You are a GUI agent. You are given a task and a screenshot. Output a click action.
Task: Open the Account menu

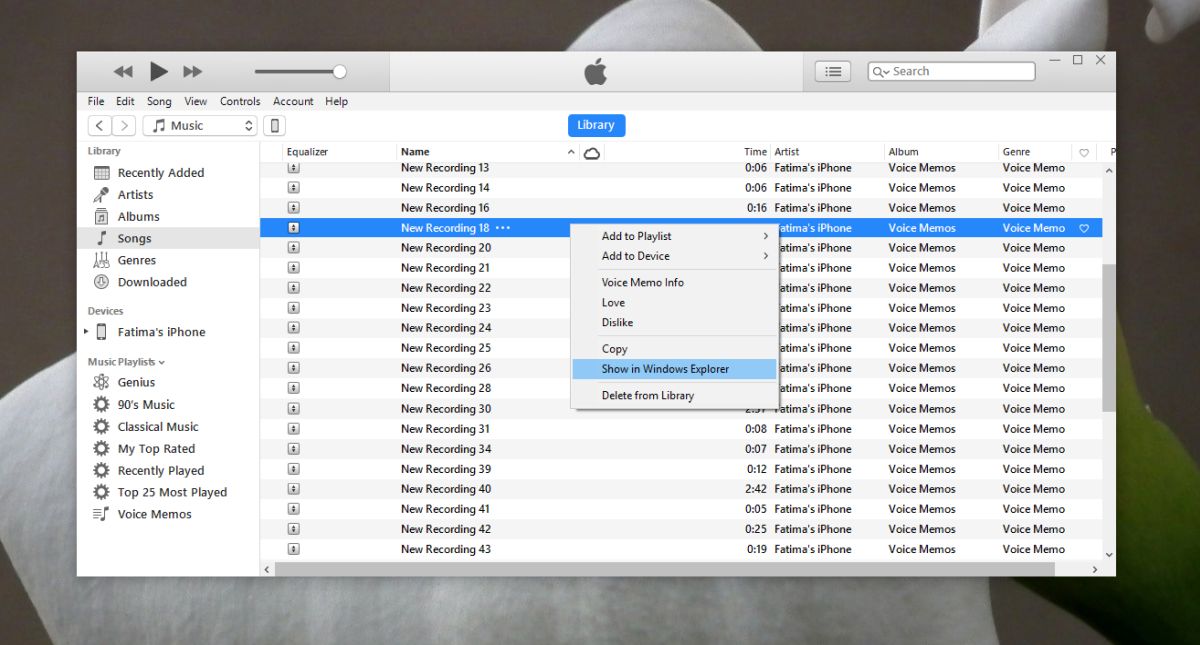[293, 101]
